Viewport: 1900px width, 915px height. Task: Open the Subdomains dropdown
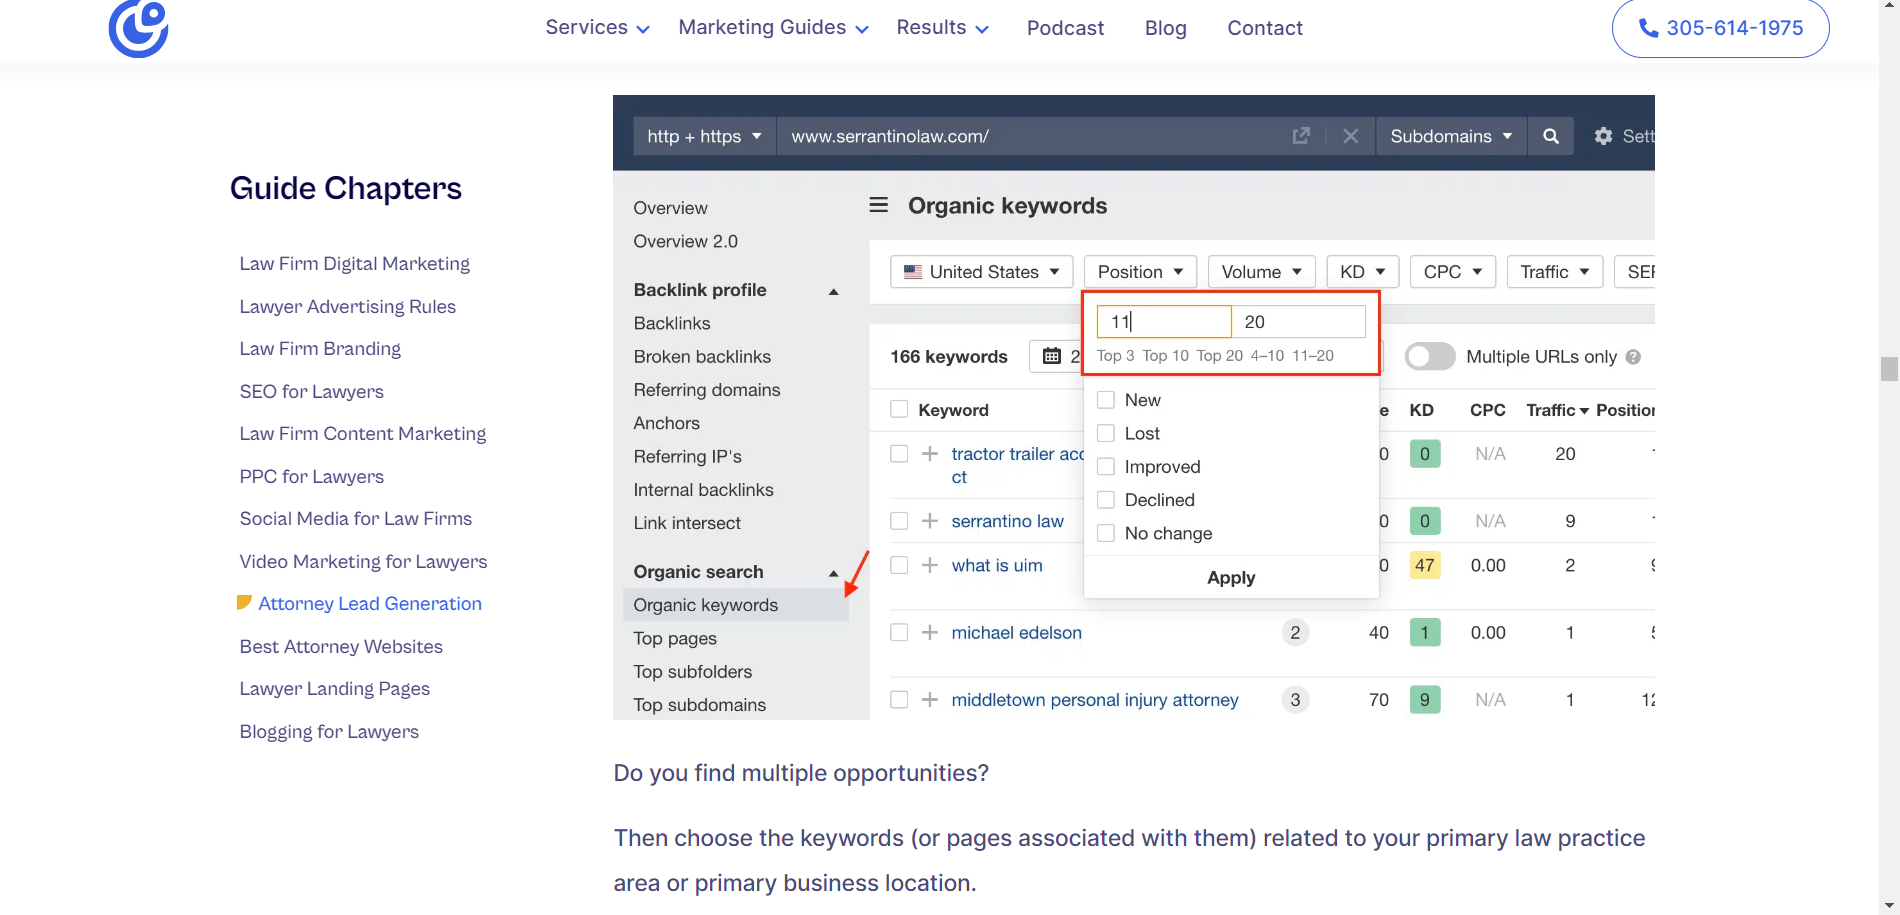coord(1450,136)
